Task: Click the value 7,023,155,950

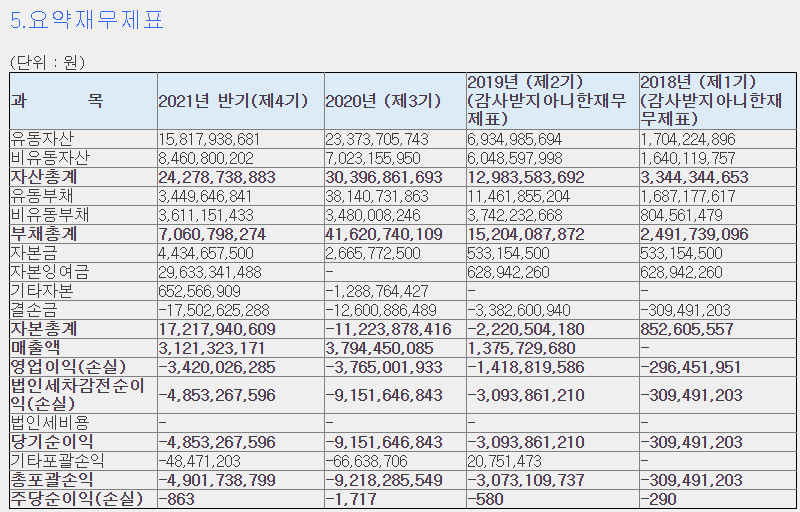Action: (373, 158)
